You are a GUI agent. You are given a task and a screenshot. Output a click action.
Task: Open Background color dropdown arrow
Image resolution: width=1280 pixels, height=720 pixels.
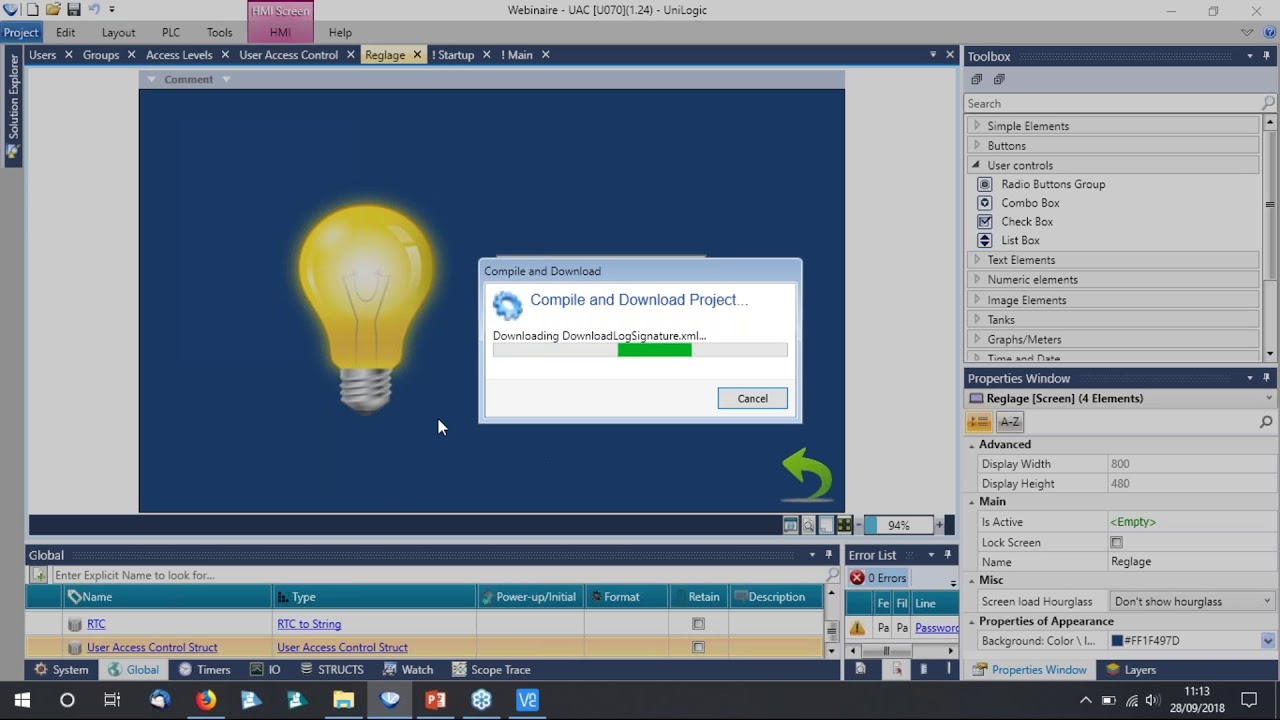click(1268, 641)
